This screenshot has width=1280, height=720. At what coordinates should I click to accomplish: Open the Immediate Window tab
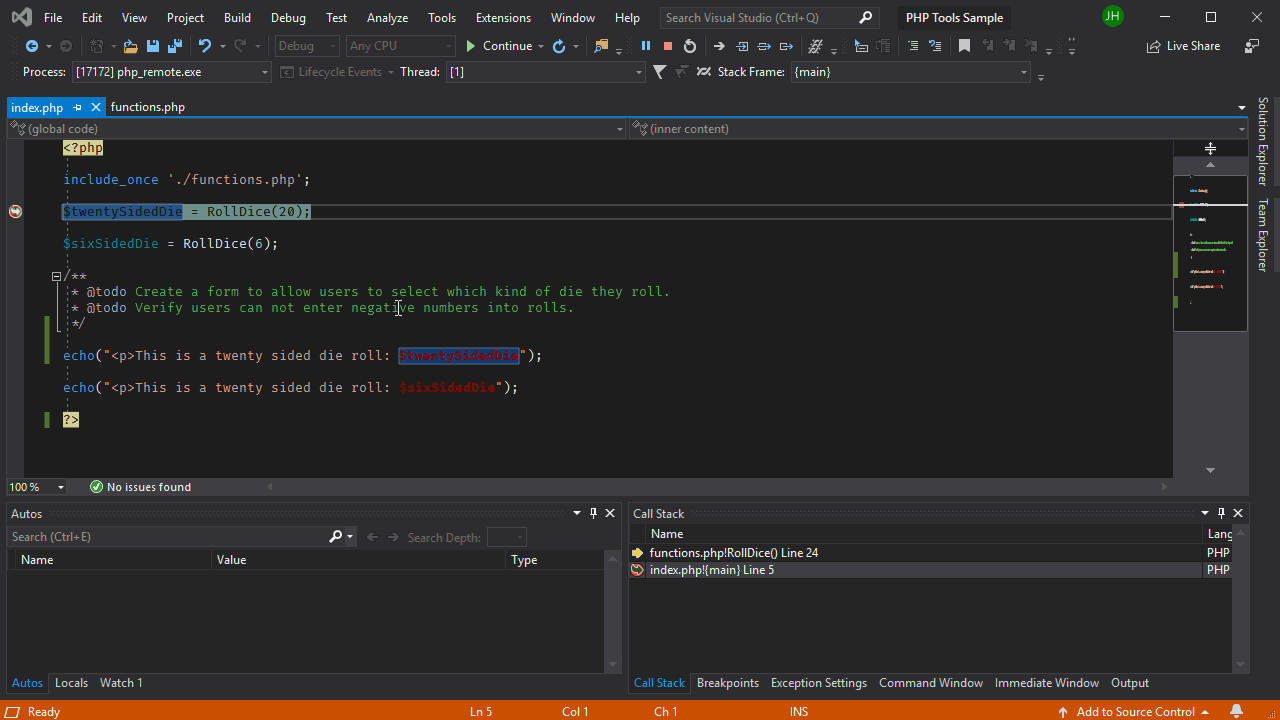[x=1047, y=683]
